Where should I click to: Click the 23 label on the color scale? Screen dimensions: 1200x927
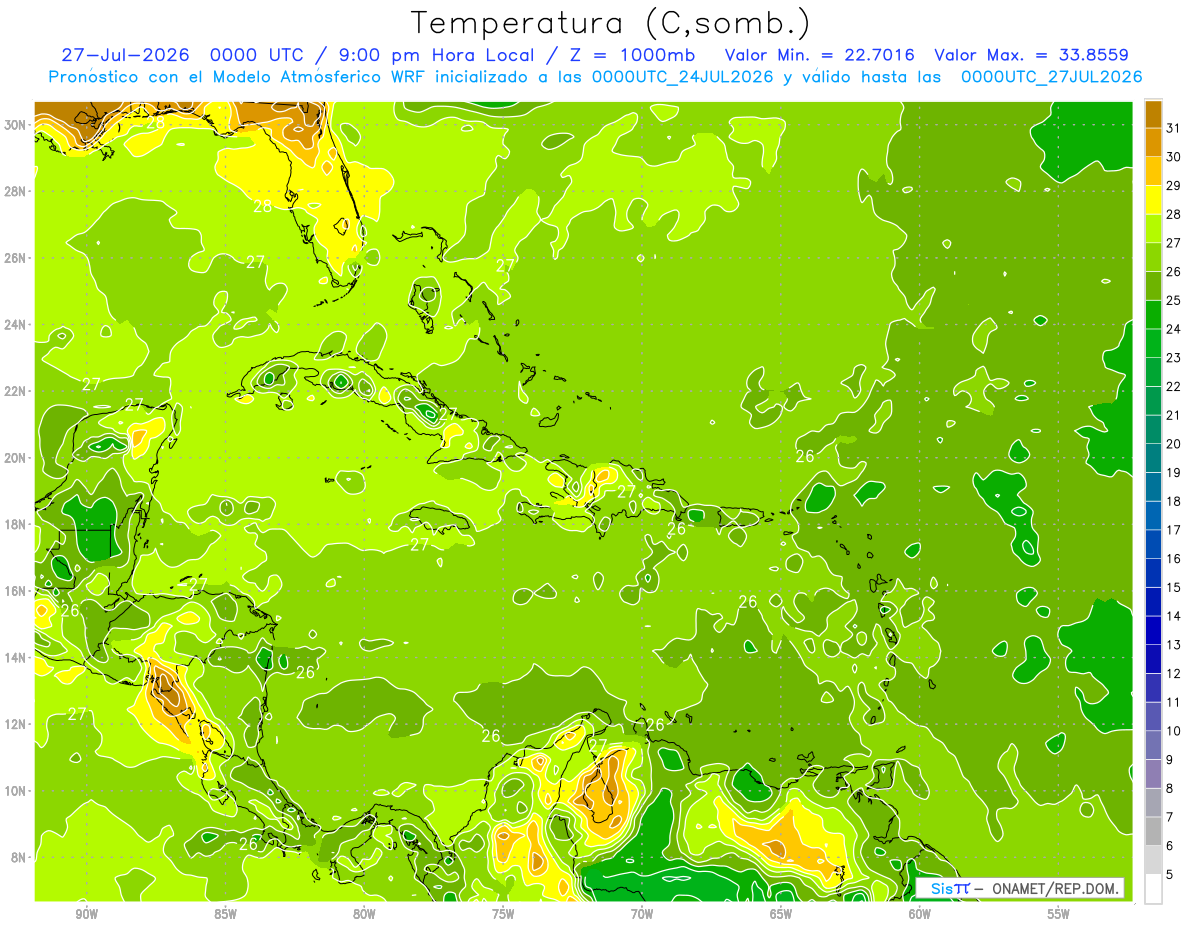pyautogui.click(x=1174, y=358)
